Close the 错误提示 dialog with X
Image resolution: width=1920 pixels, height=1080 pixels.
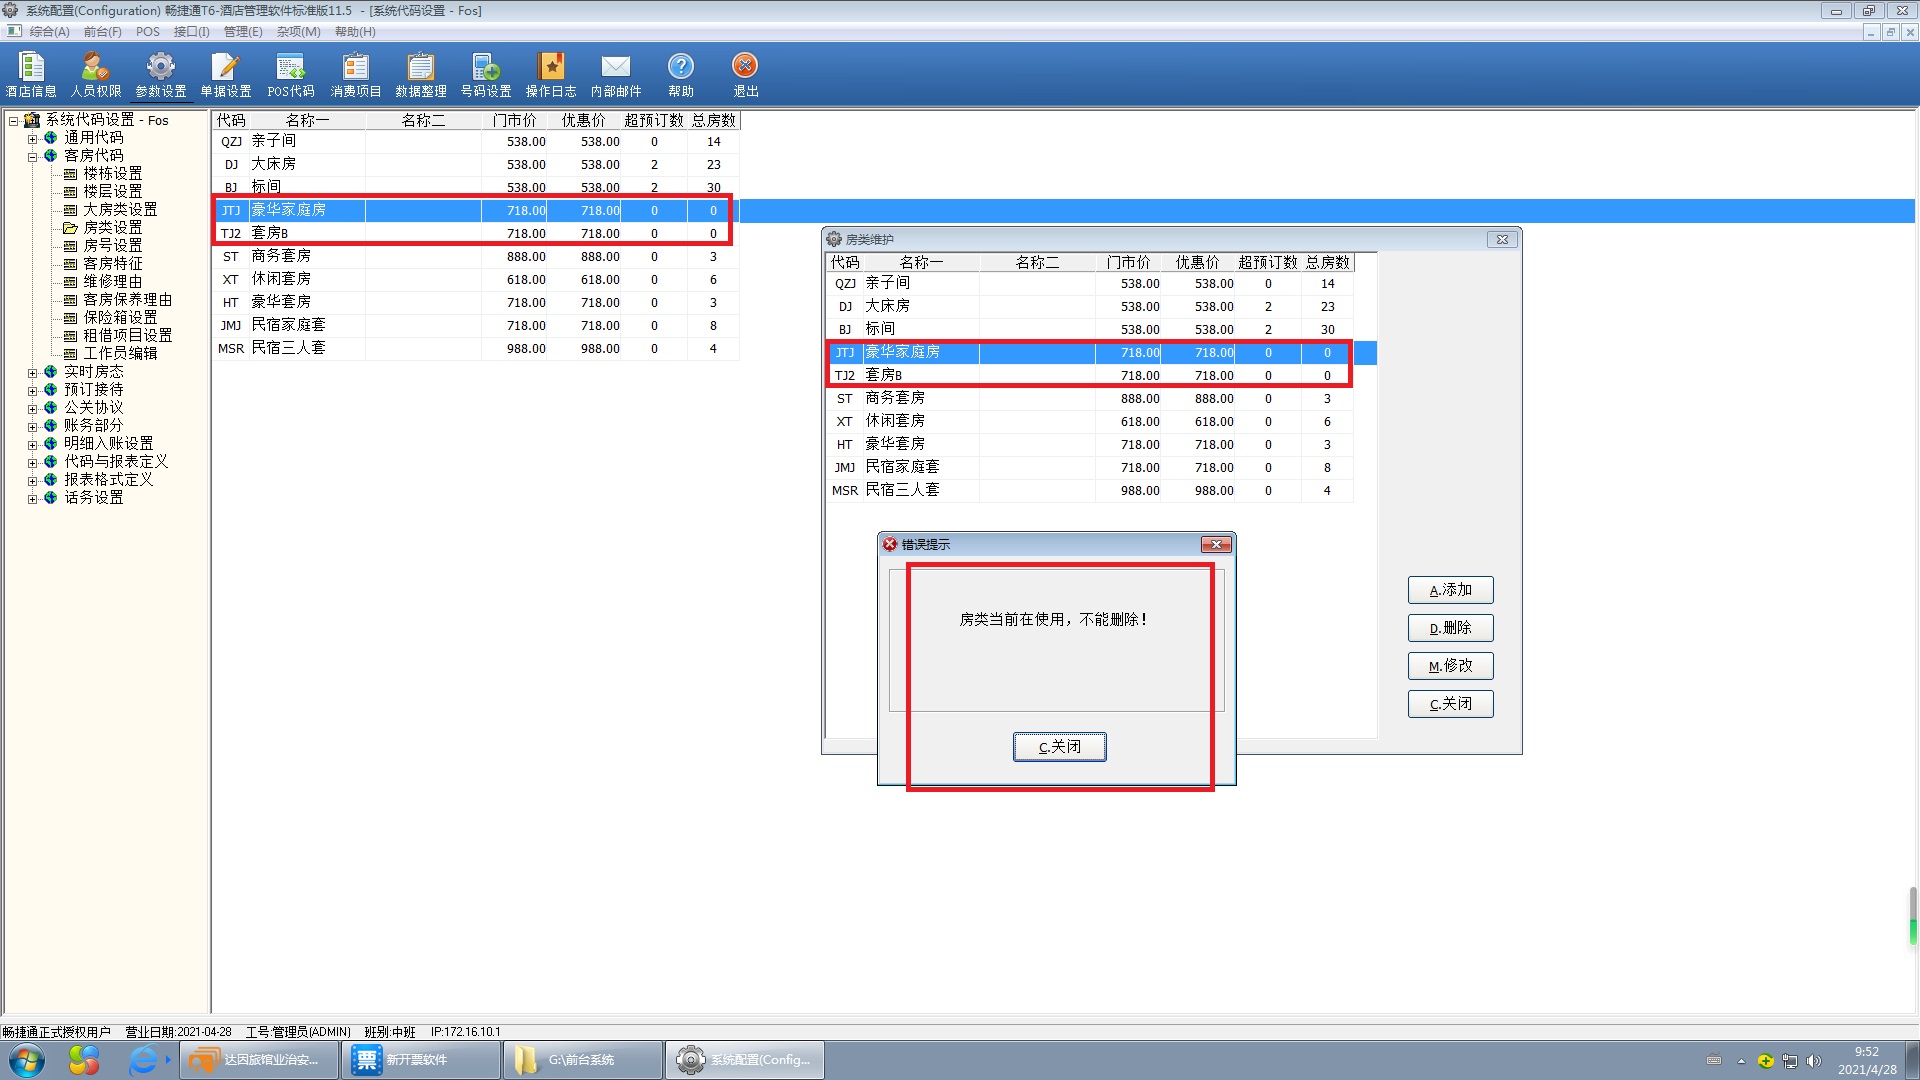click(x=1215, y=545)
